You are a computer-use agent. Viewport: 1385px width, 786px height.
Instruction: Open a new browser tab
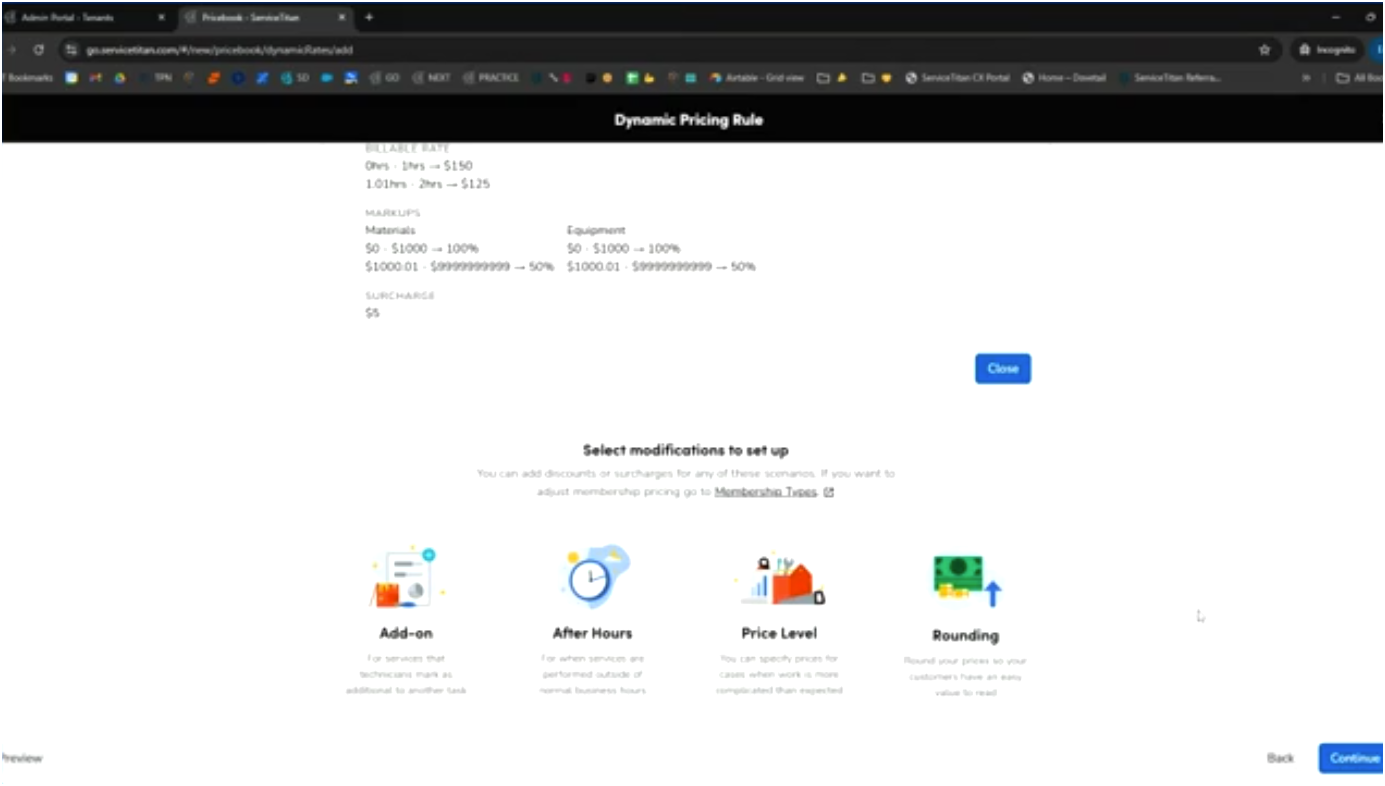(369, 17)
